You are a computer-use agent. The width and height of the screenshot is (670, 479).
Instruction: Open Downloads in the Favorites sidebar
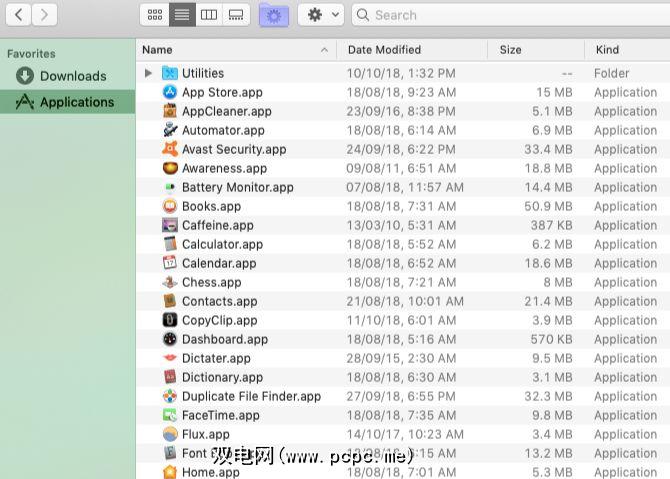68,76
